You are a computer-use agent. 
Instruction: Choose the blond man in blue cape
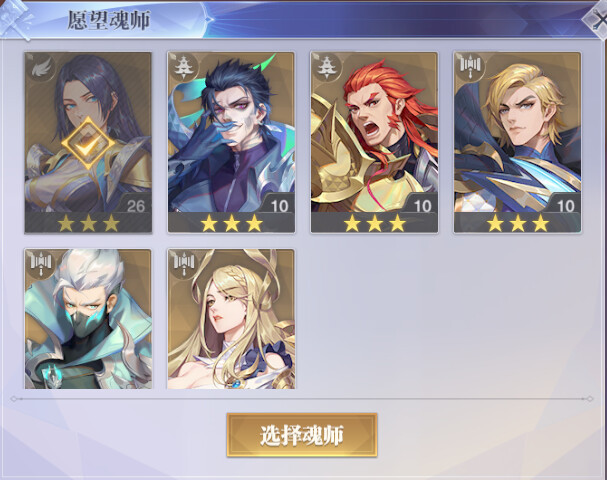pyautogui.click(x=518, y=142)
